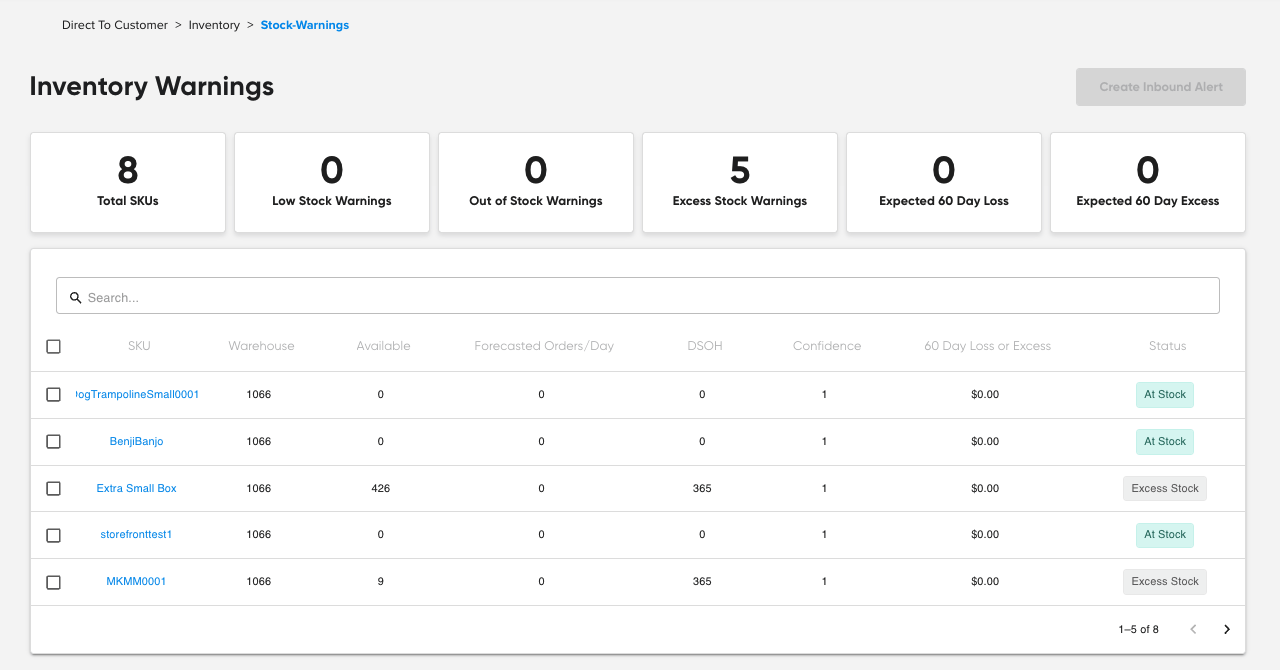Click the Excess Stock Warnings card
Screen dimensions: 1280x670
click(x=739, y=183)
